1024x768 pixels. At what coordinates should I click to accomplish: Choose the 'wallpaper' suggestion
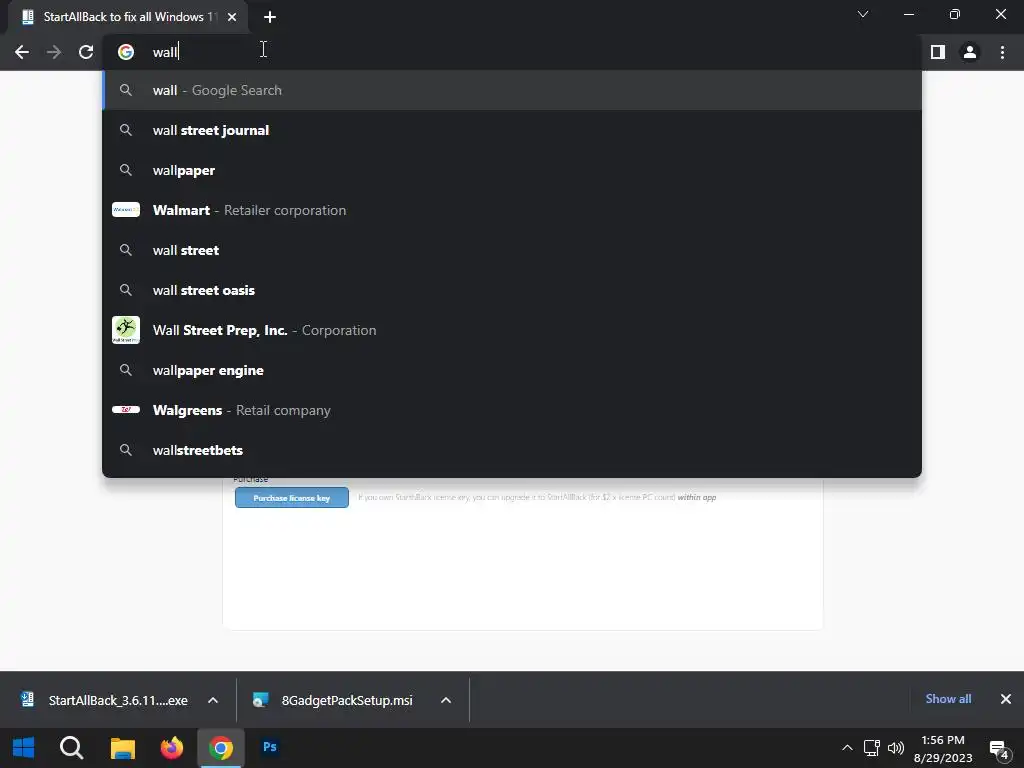[512, 170]
